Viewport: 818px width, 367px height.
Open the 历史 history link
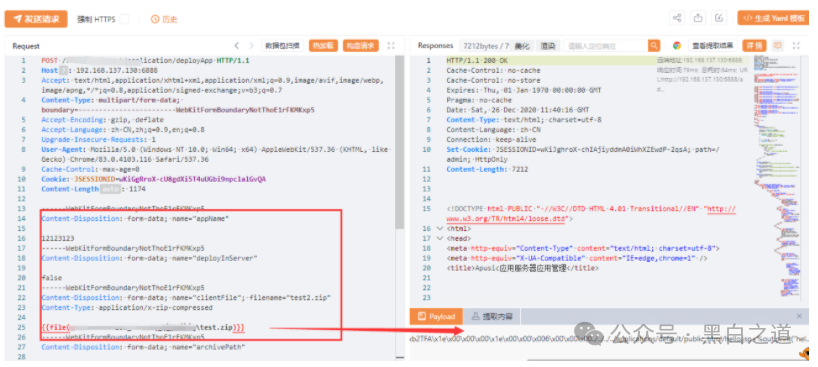pyautogui.click(x=164, y=19)
